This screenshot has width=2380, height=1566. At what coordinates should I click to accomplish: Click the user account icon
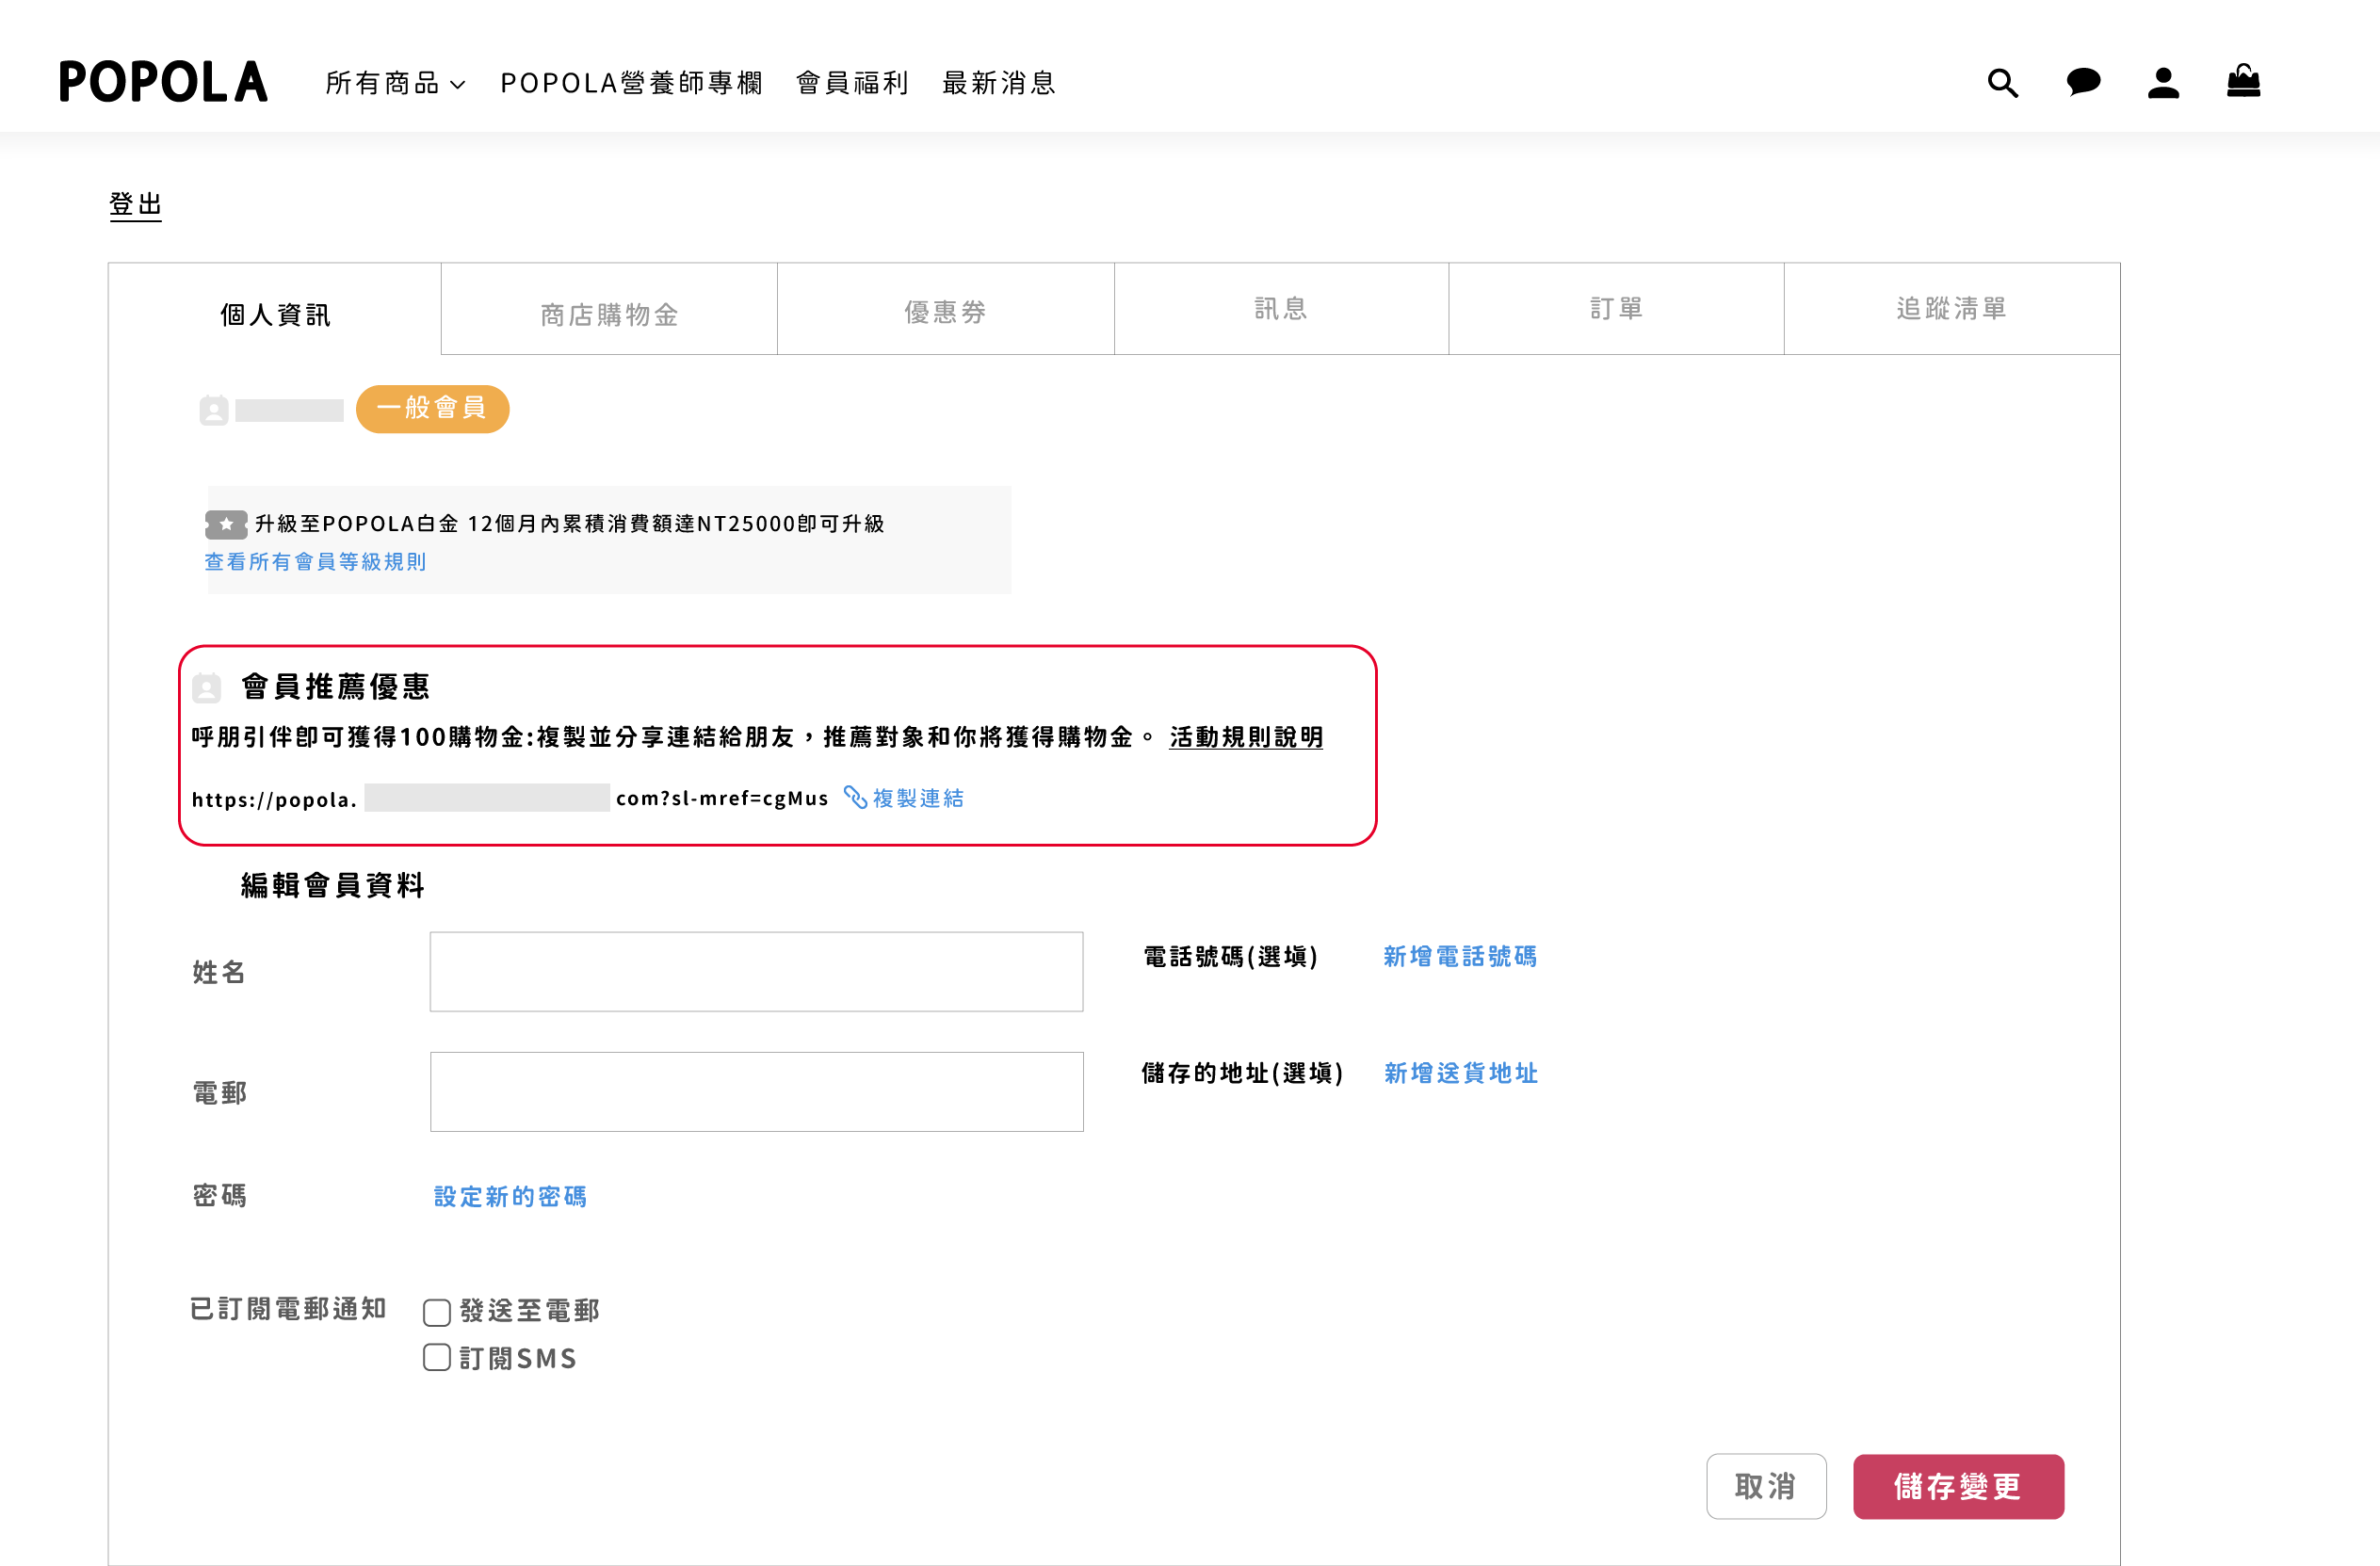2163,83
